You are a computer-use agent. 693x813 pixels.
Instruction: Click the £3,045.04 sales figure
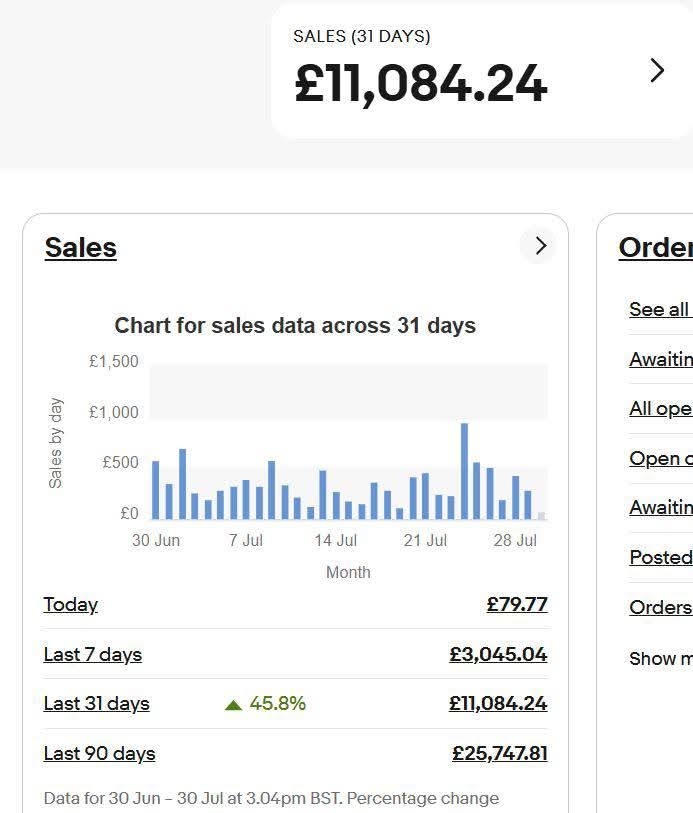point(498,655)
